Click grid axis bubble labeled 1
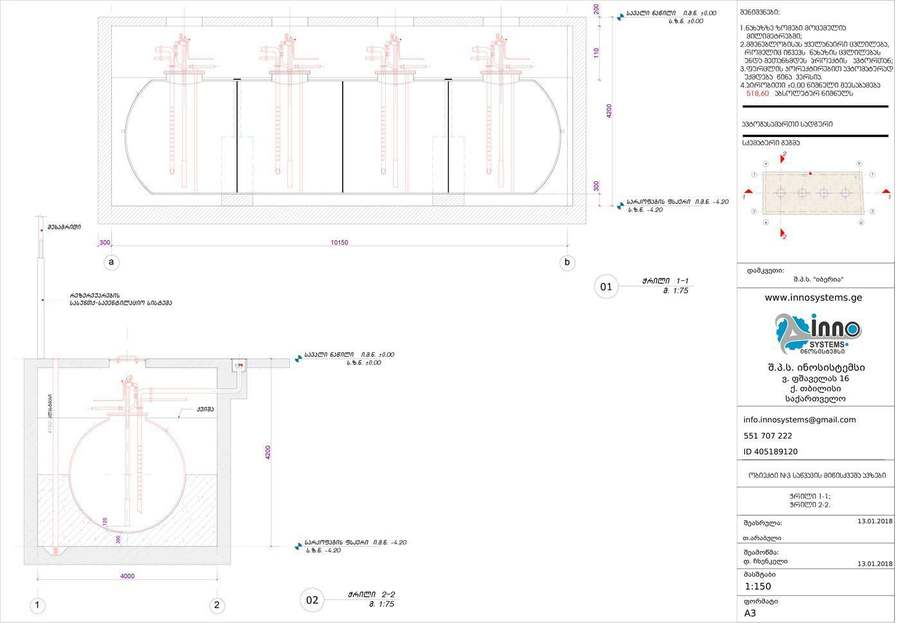 pos(37,605)
